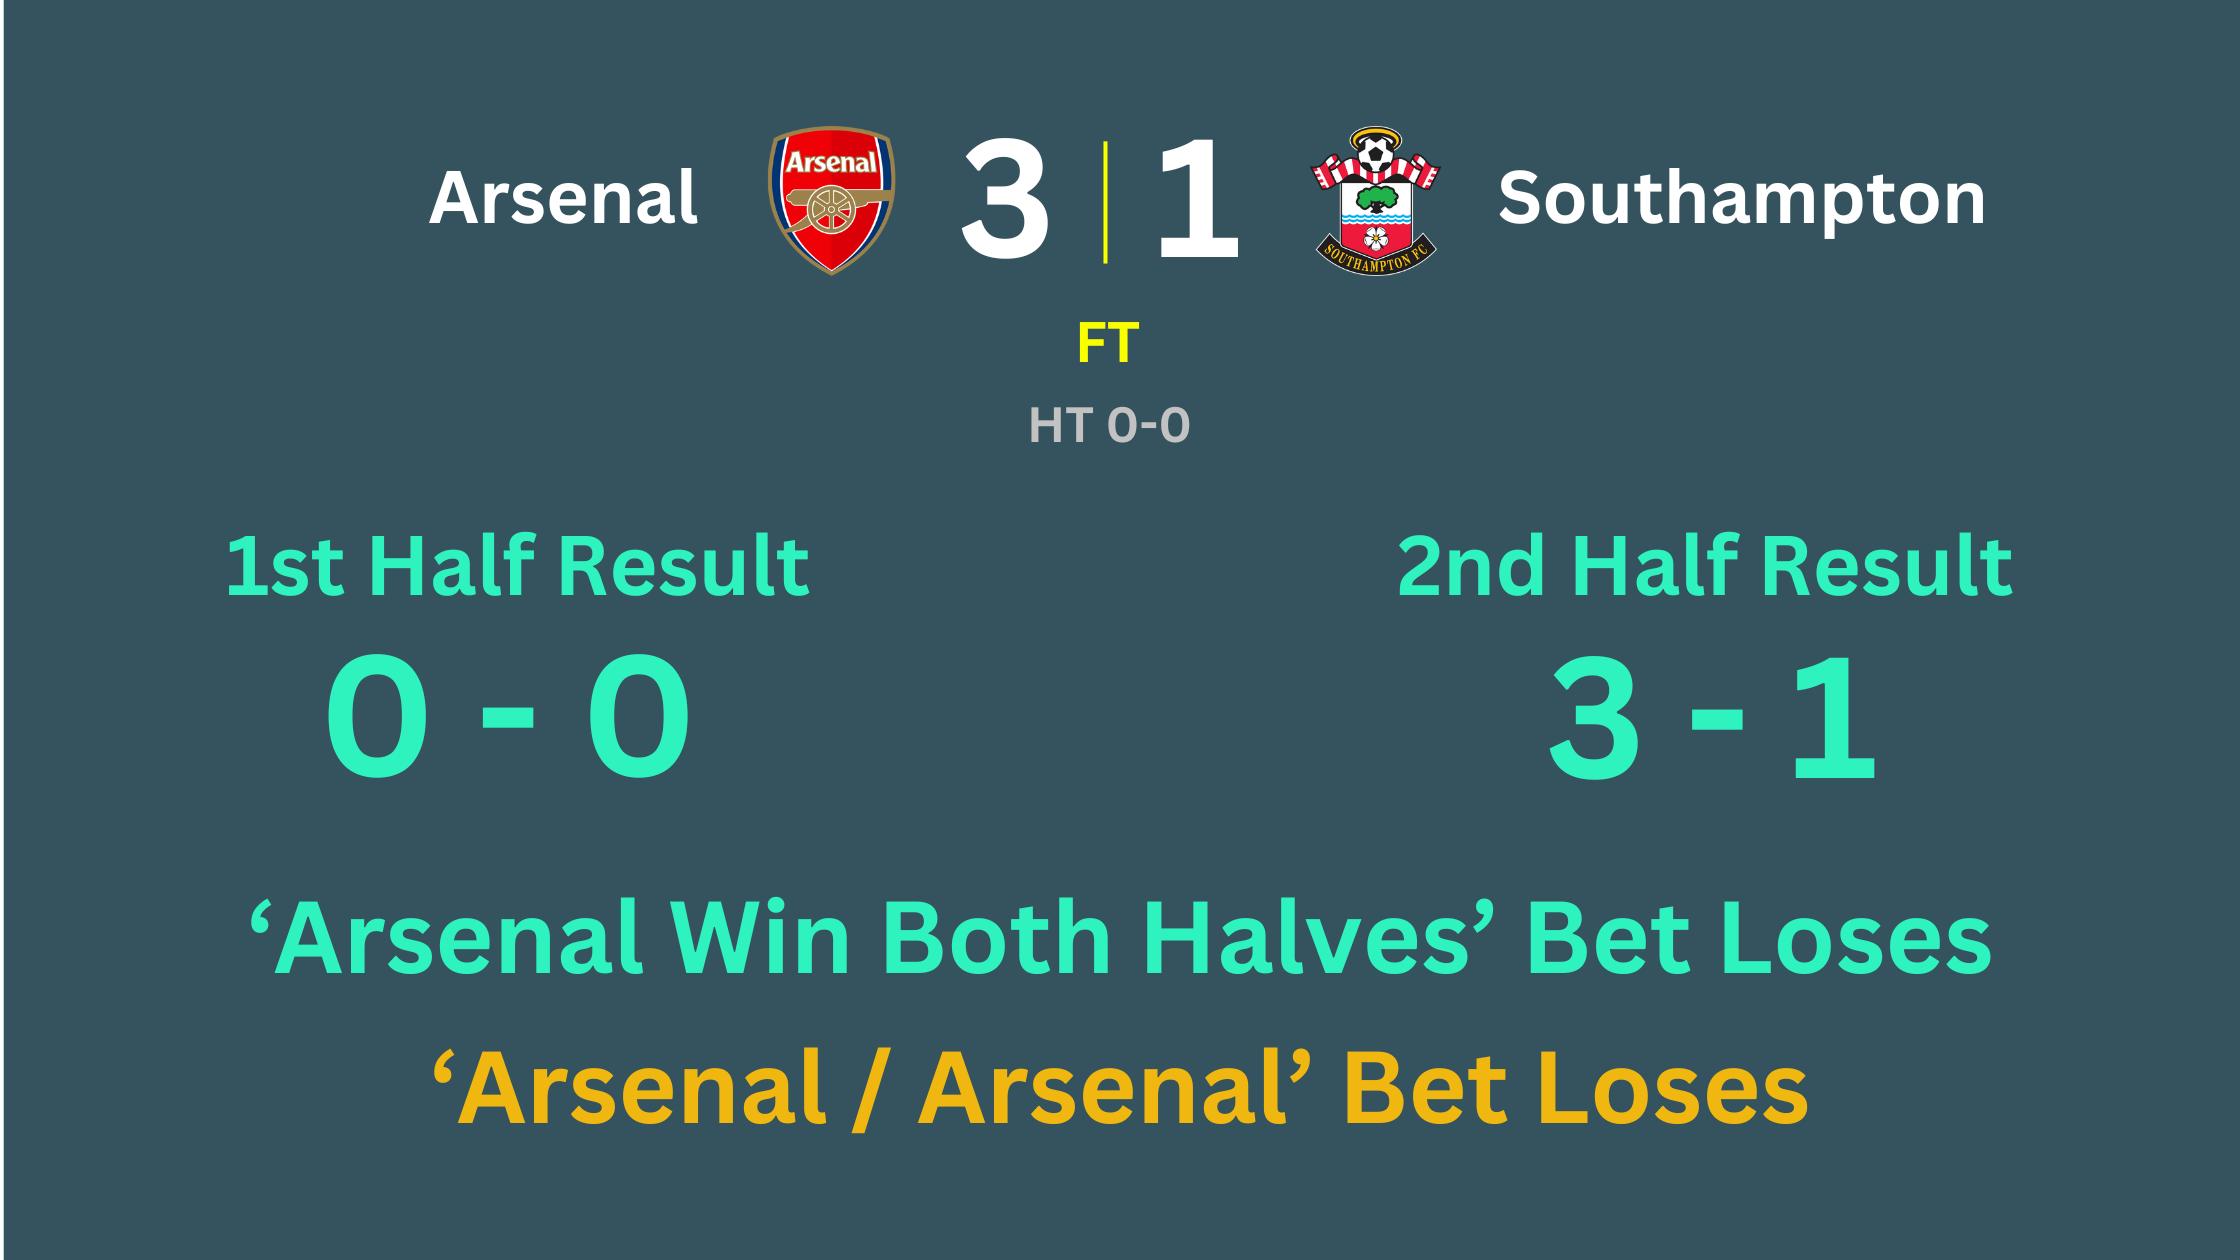The width and height of the screenshot is (2240, 1260).
Task: Click the football atop Southampton's crest
Action: click(1376, 155)
